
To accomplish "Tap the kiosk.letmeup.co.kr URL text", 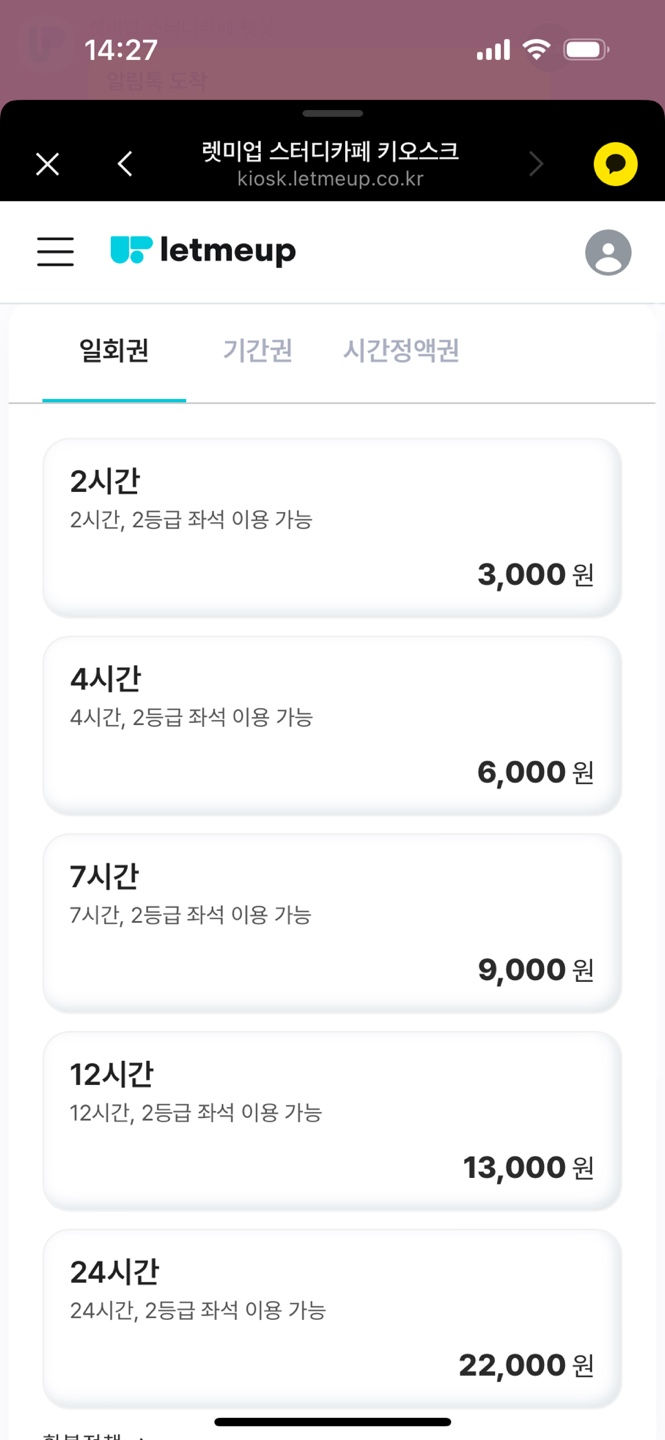I will coord(330,180).
